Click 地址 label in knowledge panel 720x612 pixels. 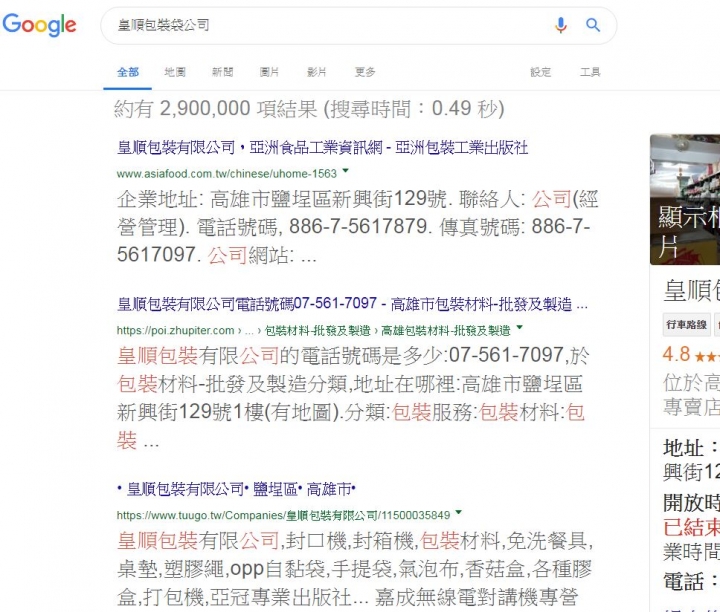(690, 448)
